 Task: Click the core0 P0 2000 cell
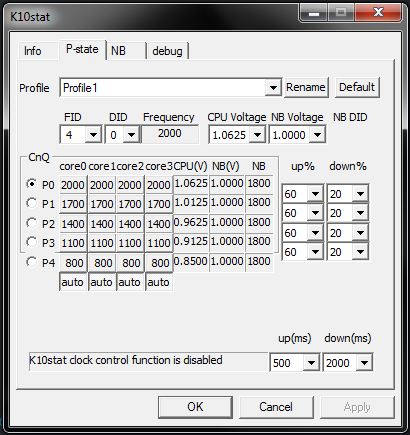pyautogui.click(x=73, y=184)
